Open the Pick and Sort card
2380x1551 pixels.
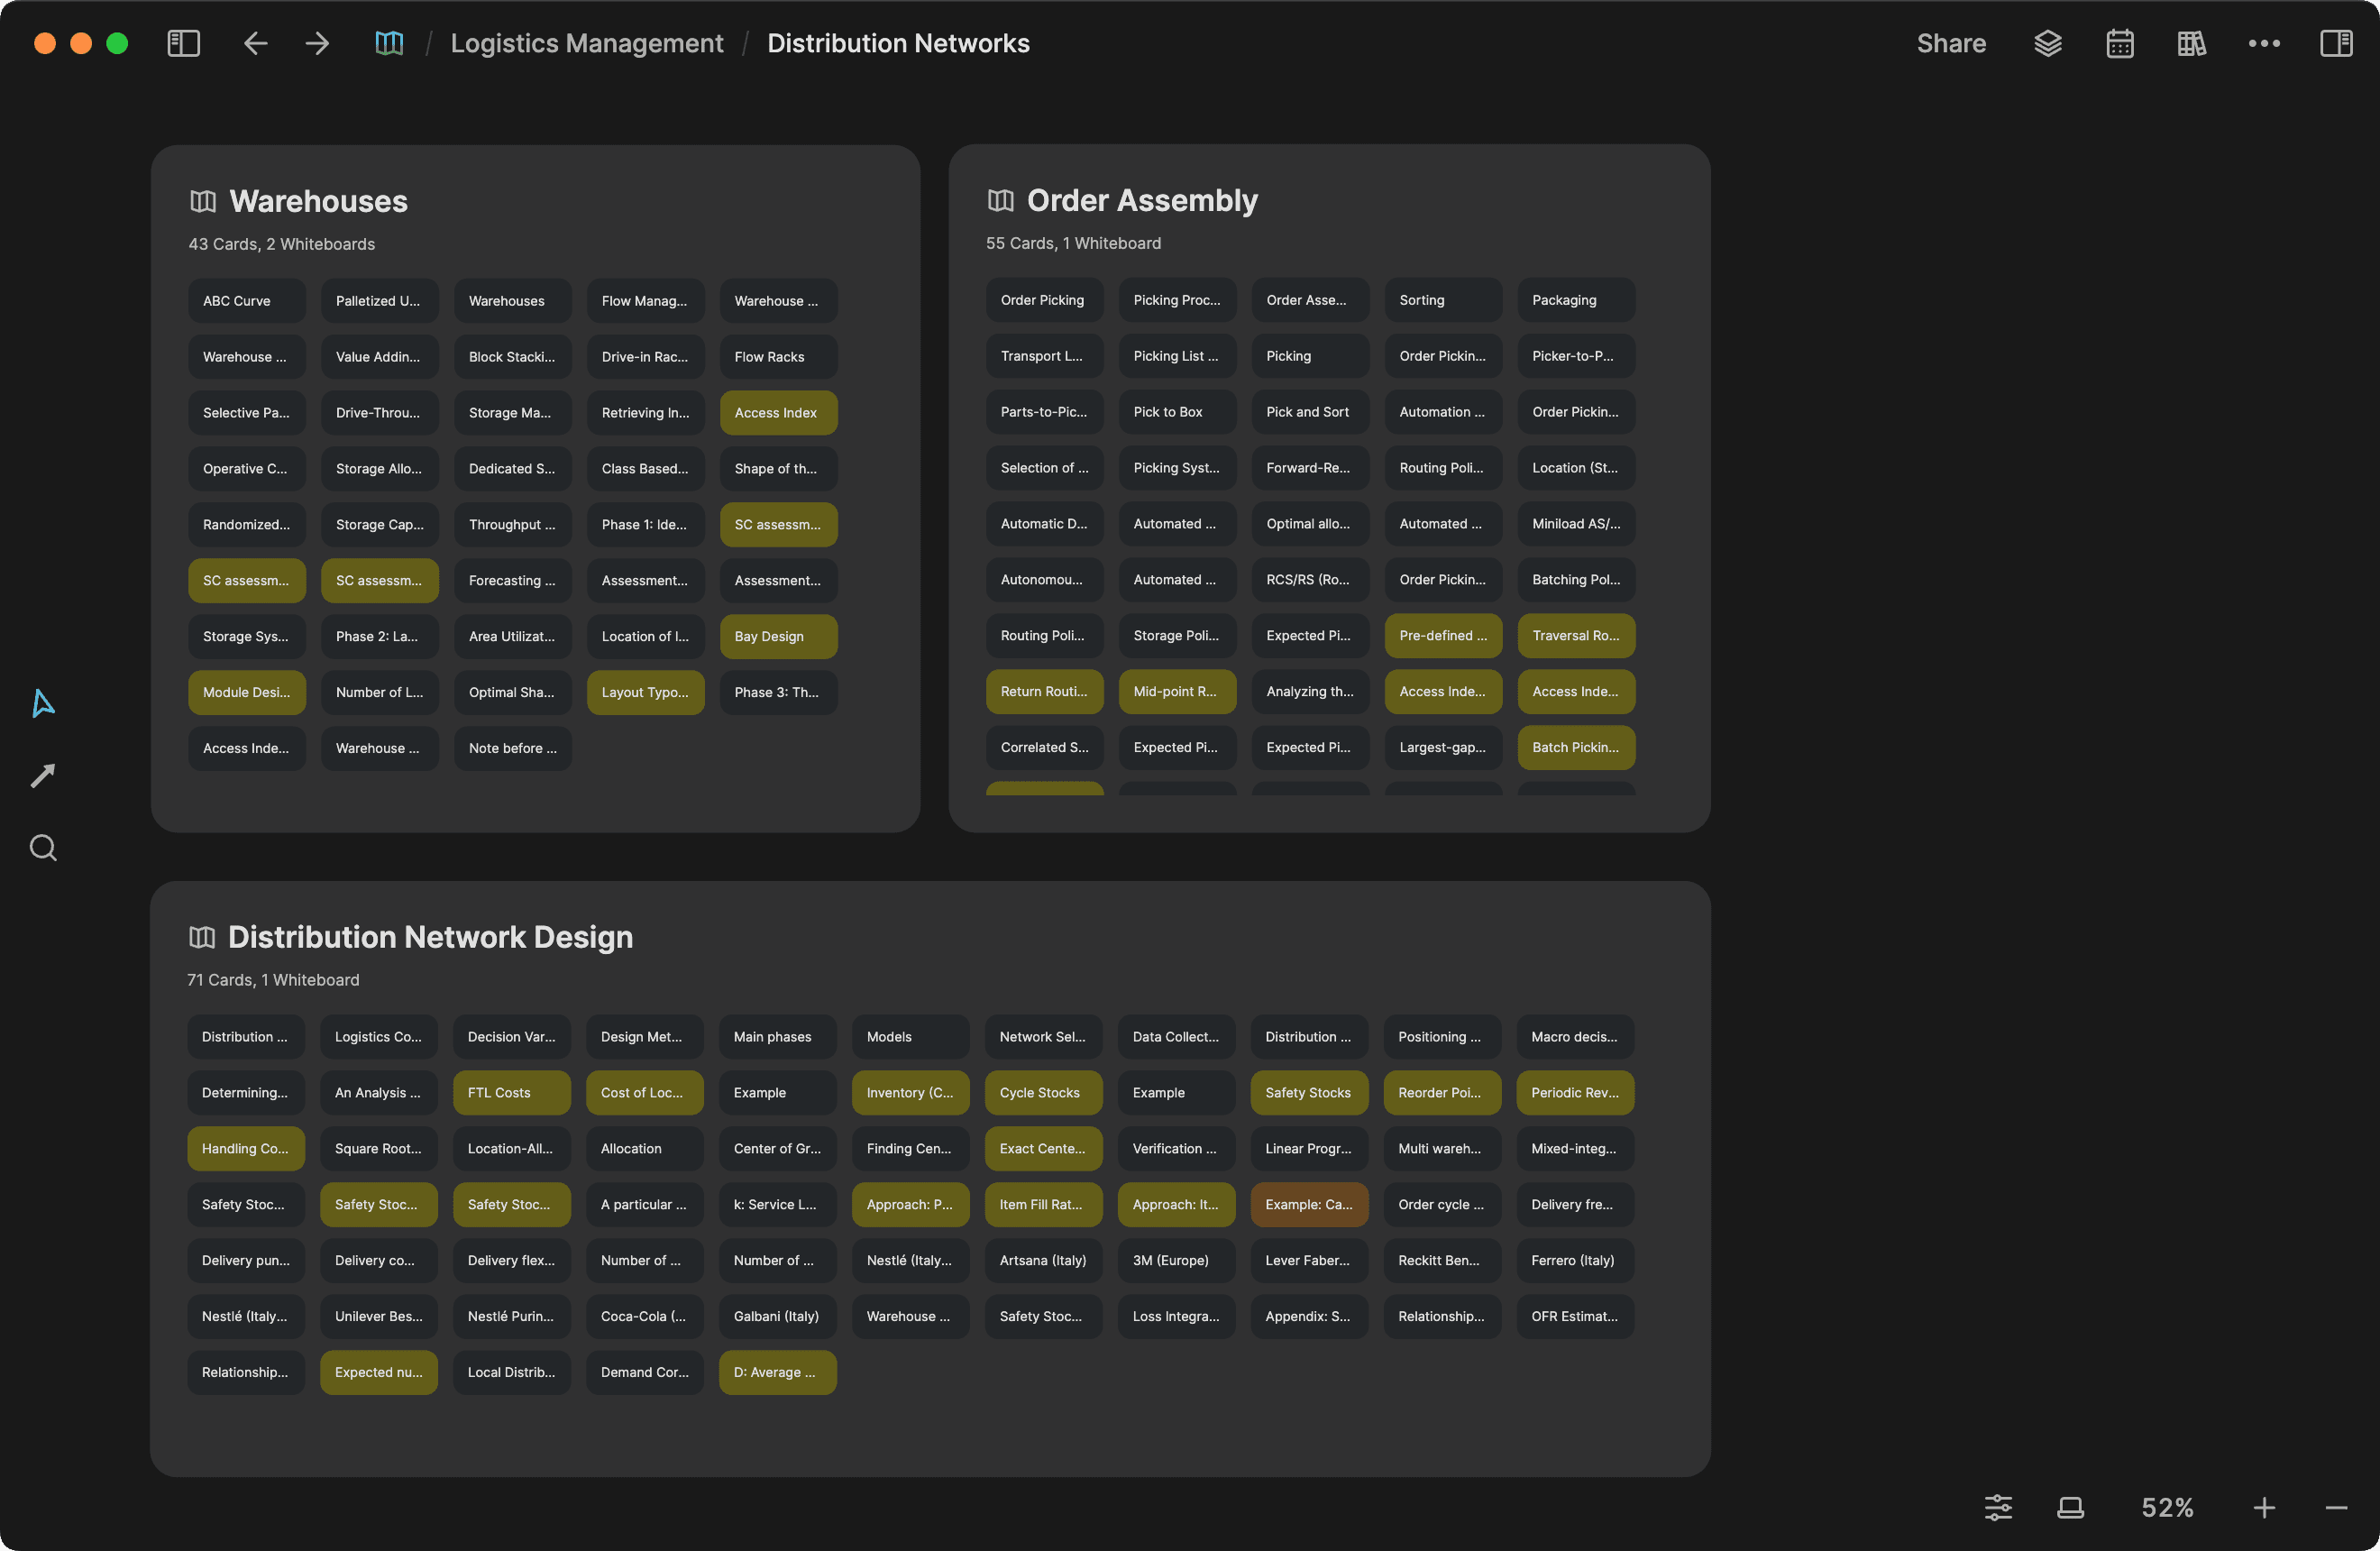(x=1310, y=412)
